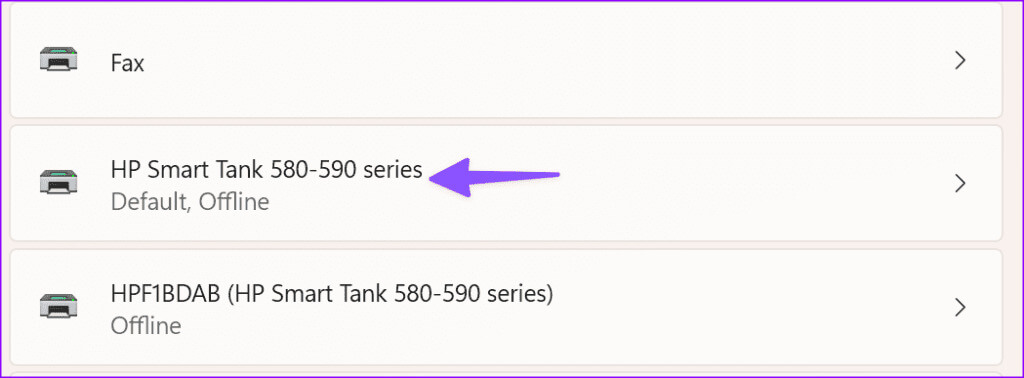Click the gap between Fax and HP cards

(x=505, y=121)
